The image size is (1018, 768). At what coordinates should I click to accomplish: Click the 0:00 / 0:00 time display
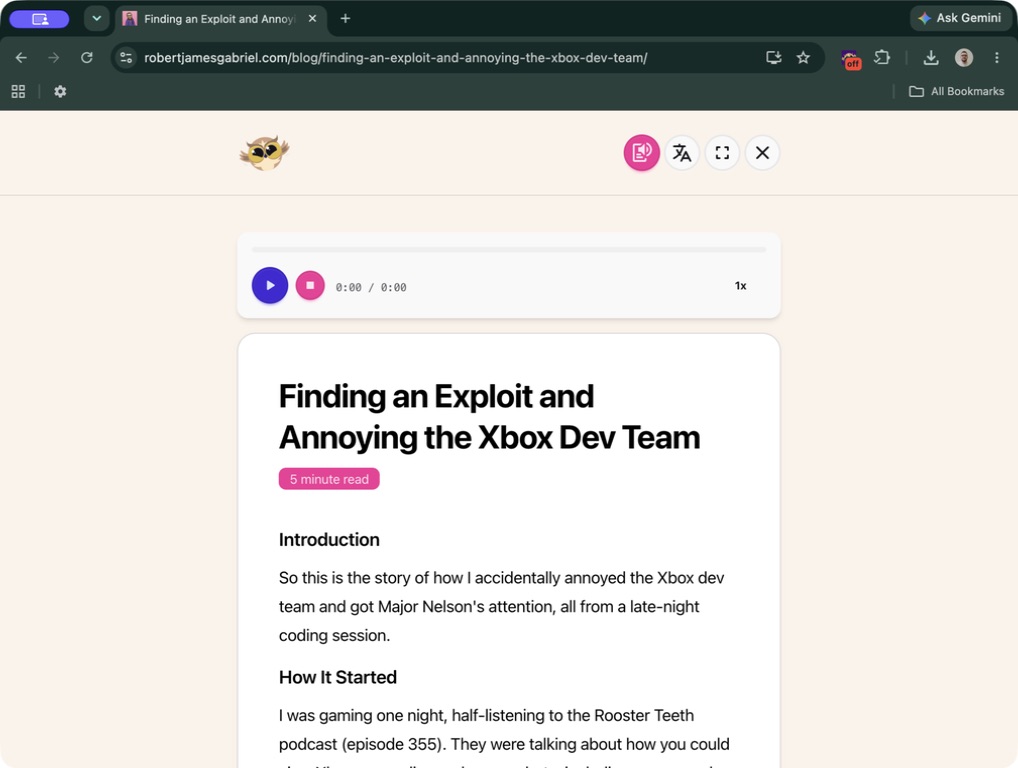click(371, 287)
